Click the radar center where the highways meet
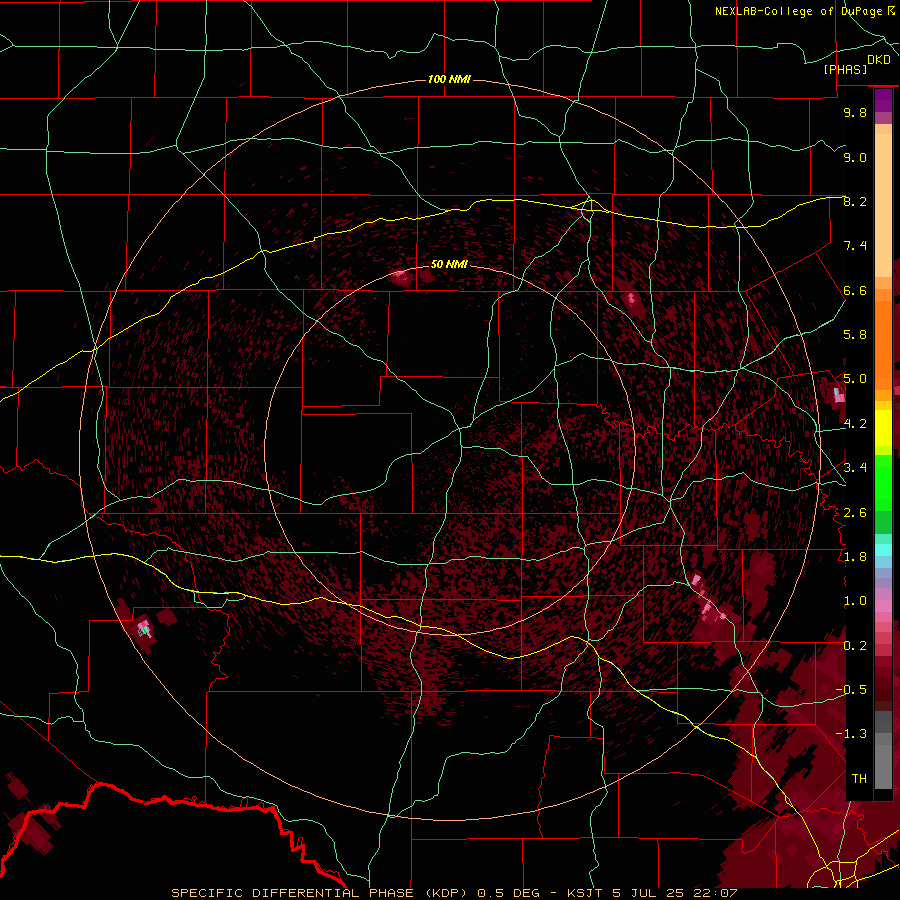 [460, 428]
